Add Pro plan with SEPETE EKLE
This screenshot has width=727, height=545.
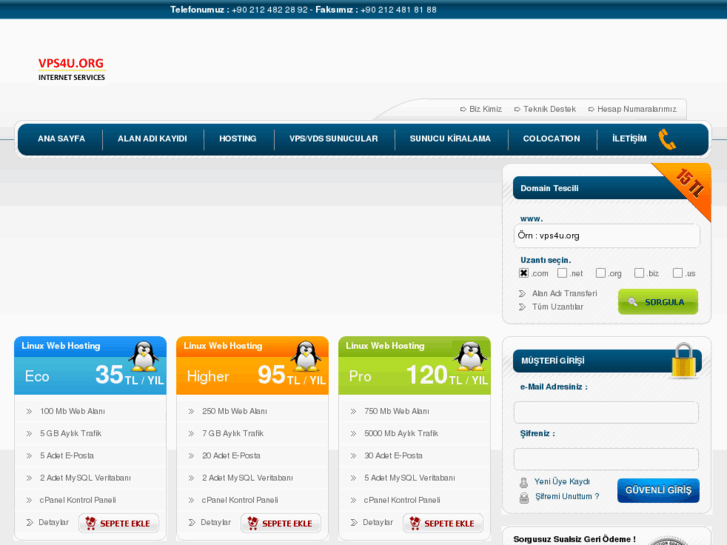click(x=443, y=523)
